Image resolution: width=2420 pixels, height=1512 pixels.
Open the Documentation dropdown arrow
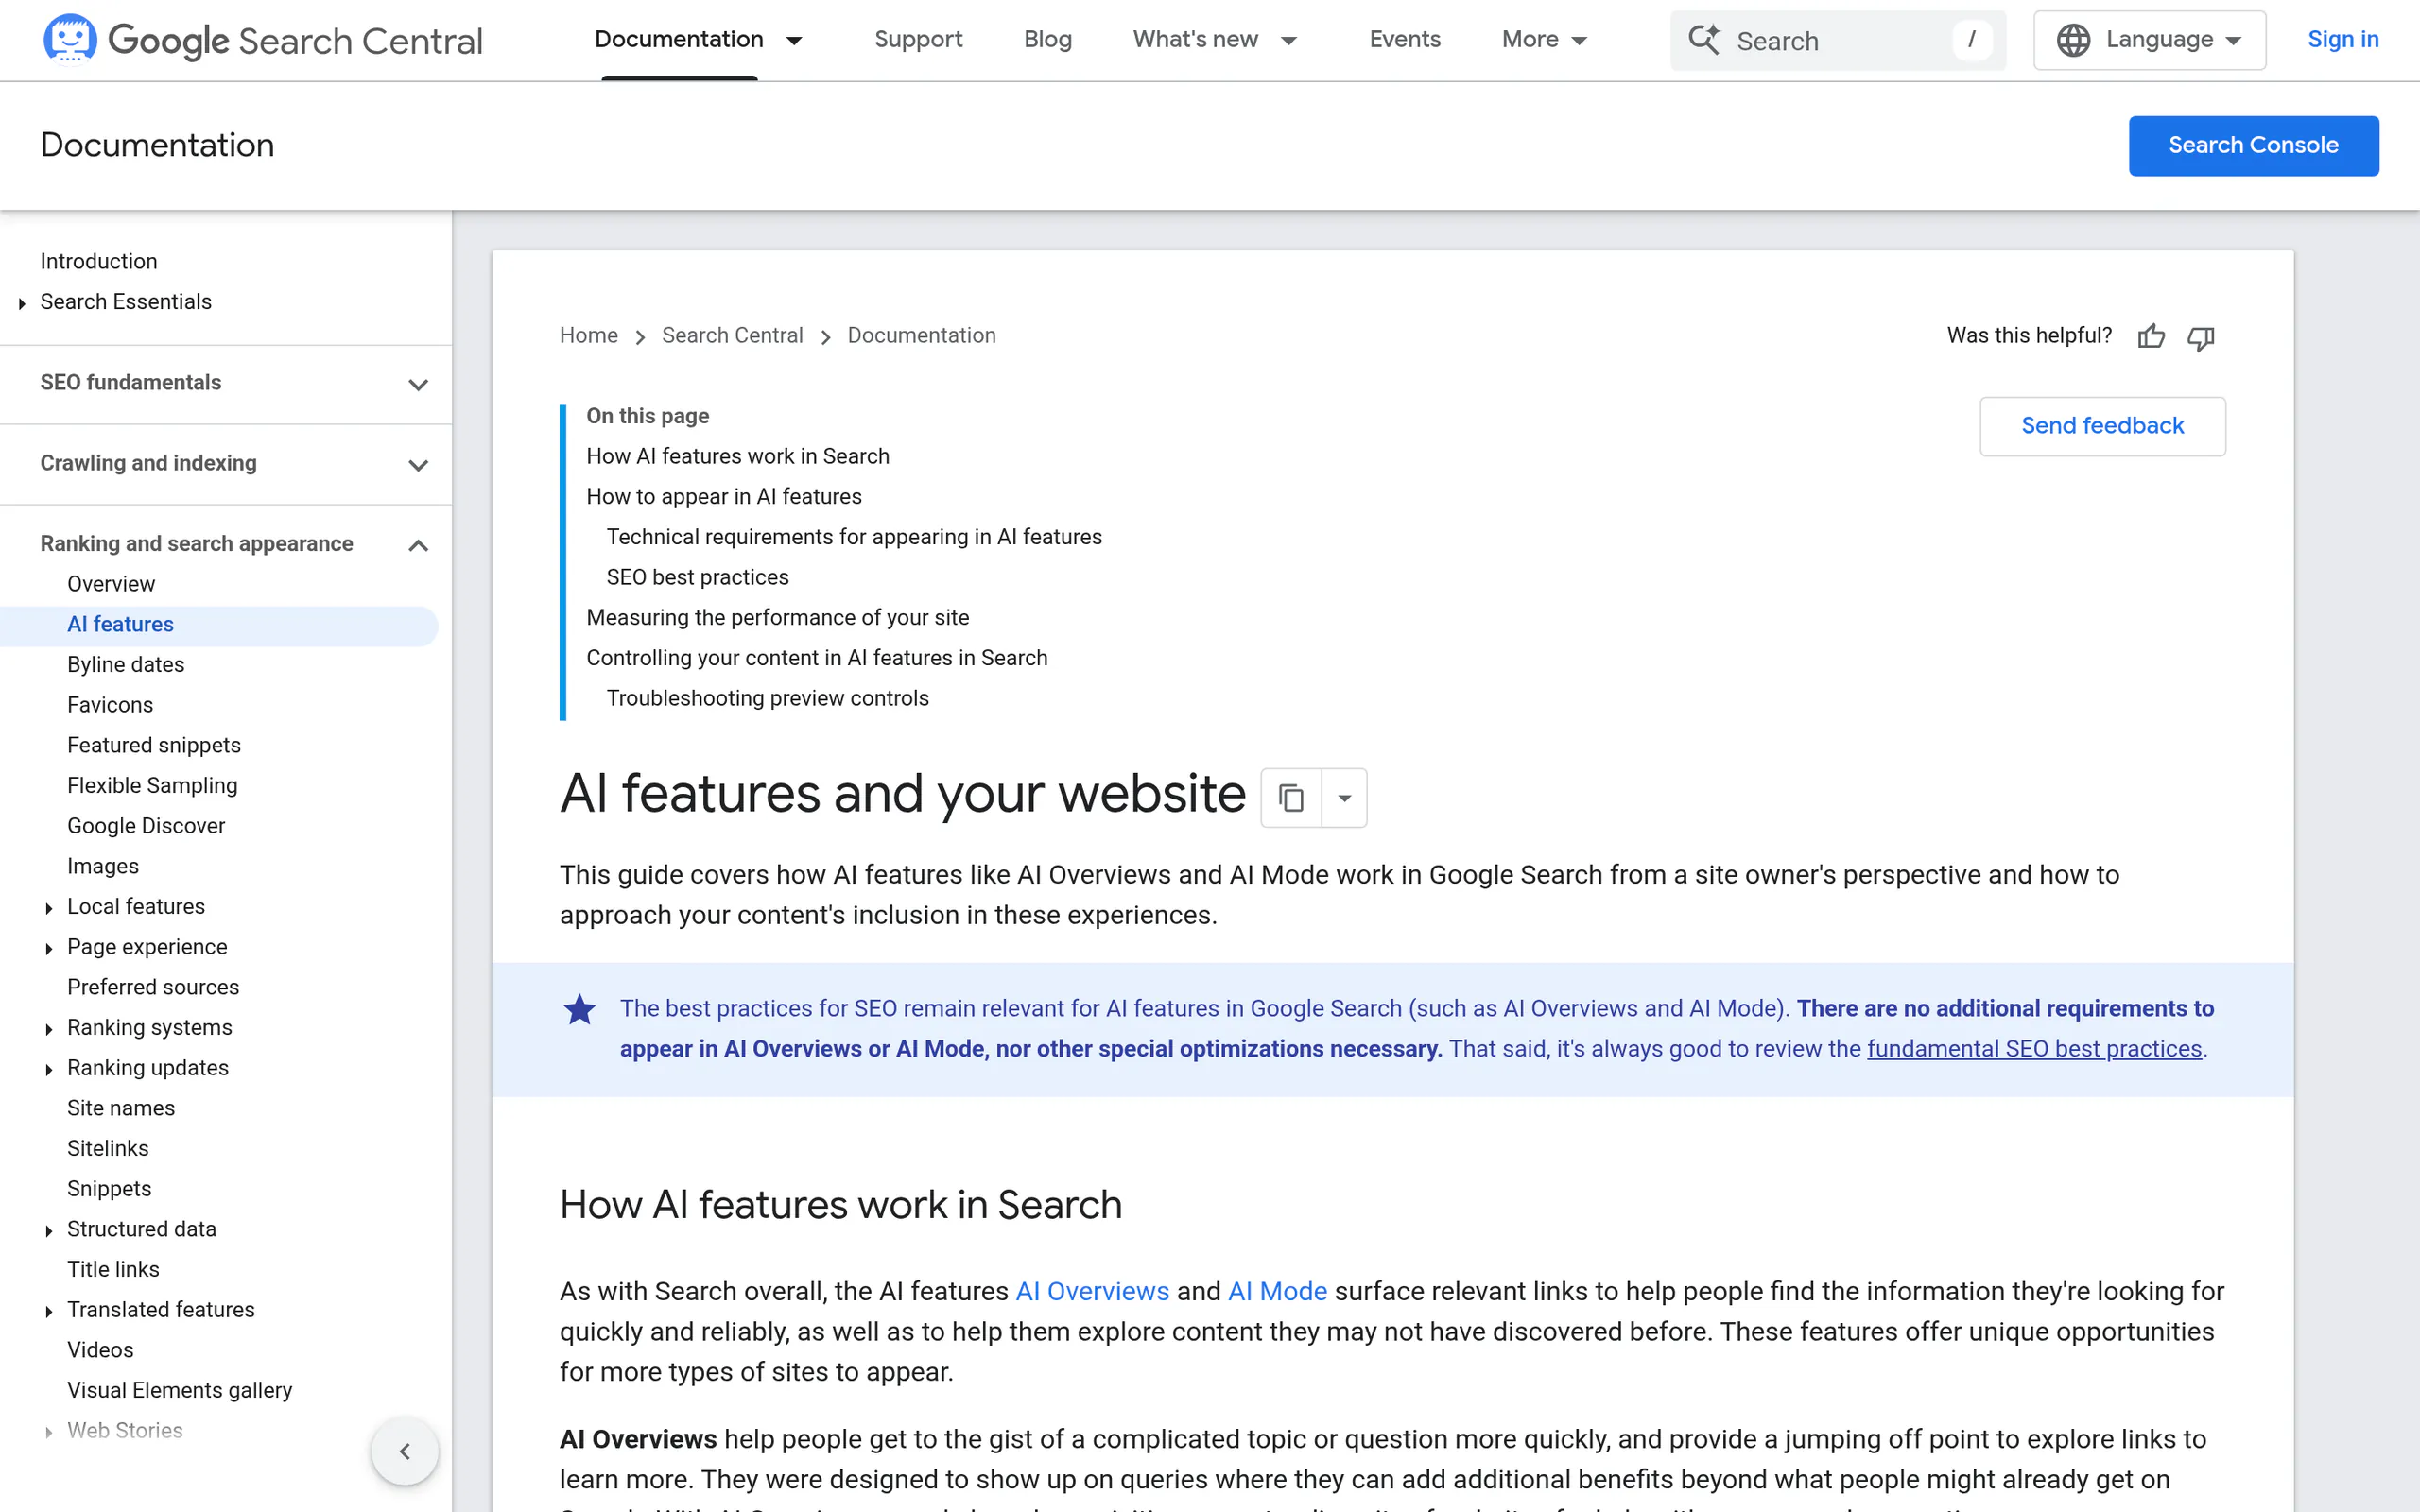point(794,41)
